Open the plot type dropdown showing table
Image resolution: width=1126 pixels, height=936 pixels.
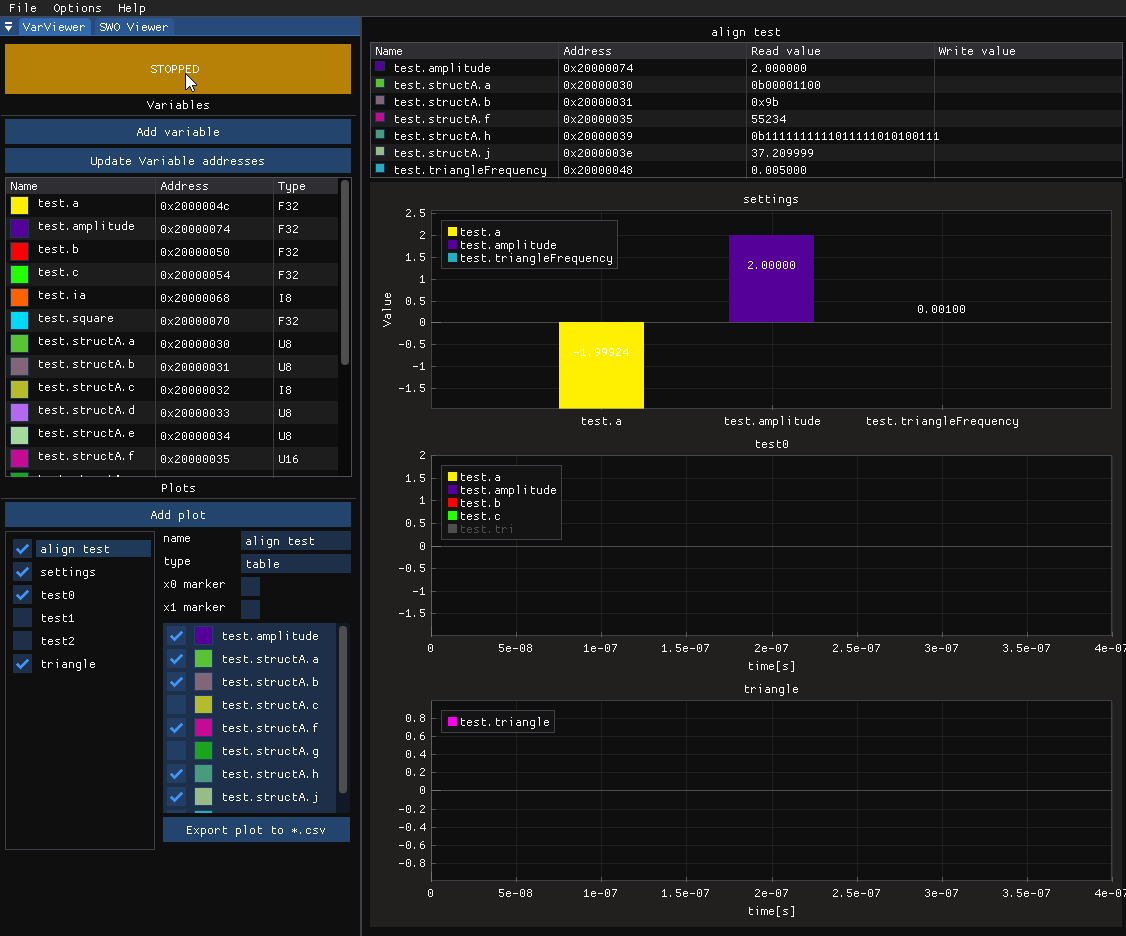(296, 564)
